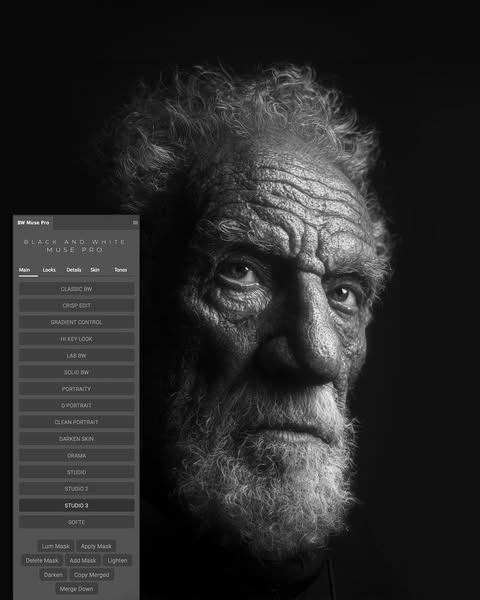The image size is (480, 600).
Task: Open the Skin tab
Action: 95,270
